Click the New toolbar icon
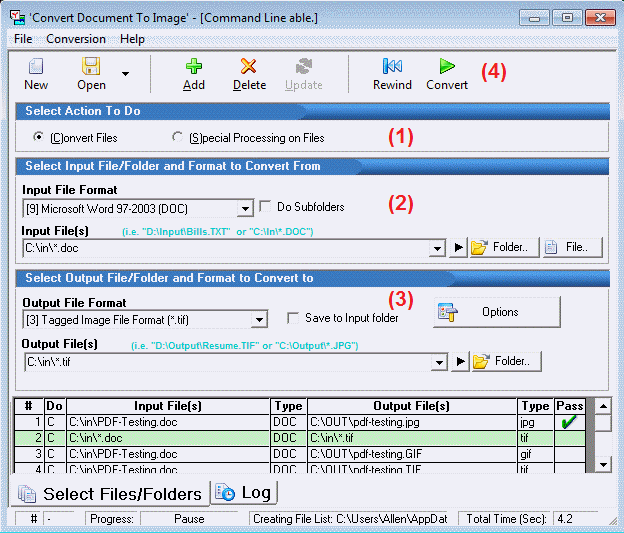The image size is (624, 533). pyautogui.click(x=36, y=66)
